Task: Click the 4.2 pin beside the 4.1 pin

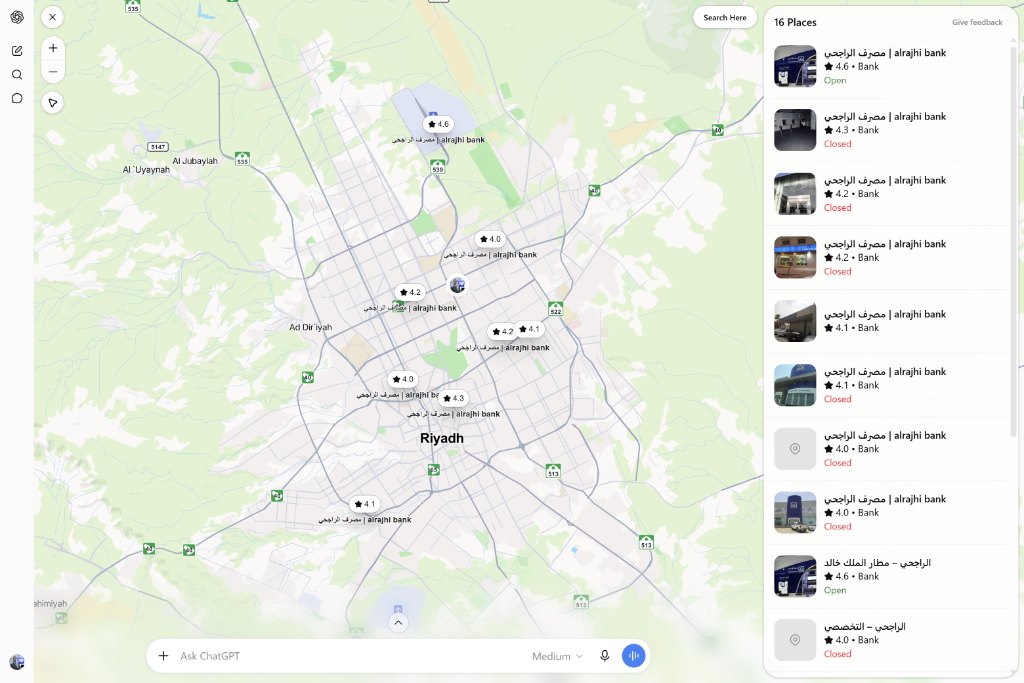Action: 502,332
